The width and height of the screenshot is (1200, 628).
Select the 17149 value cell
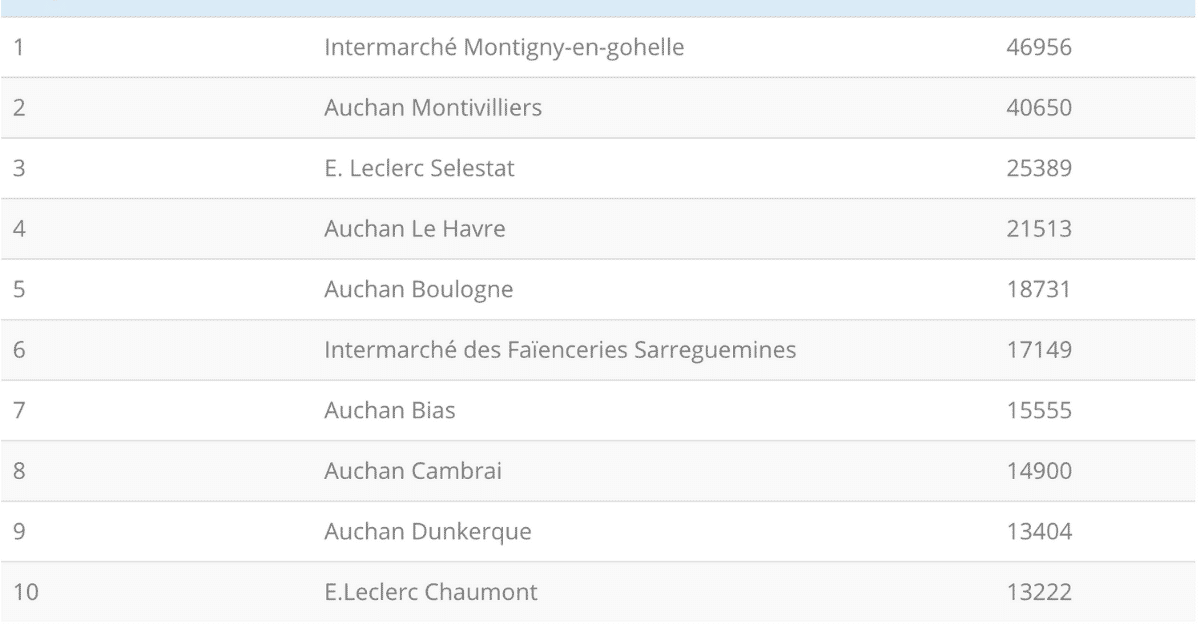(x=1039, y=350)
